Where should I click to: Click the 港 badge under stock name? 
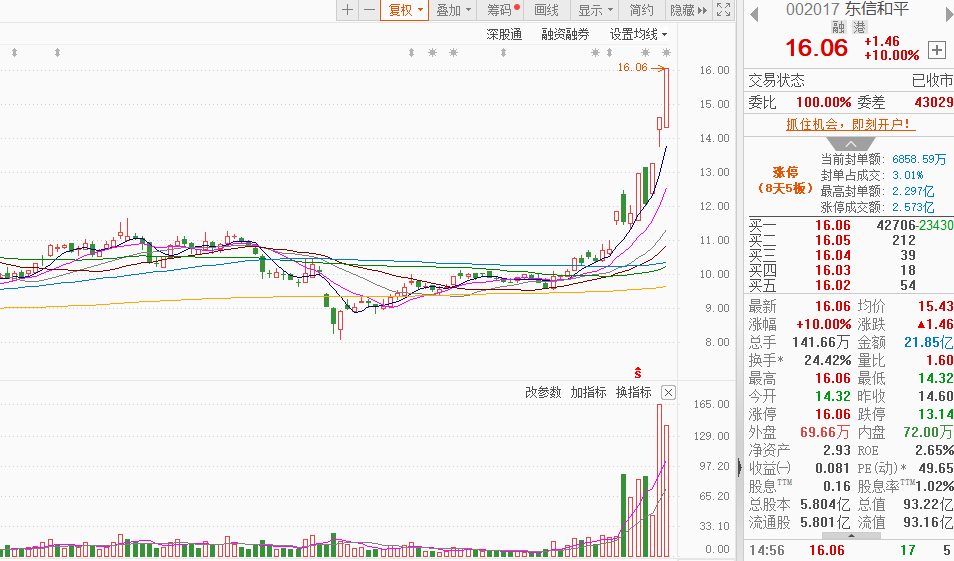(x=859, y=27)
